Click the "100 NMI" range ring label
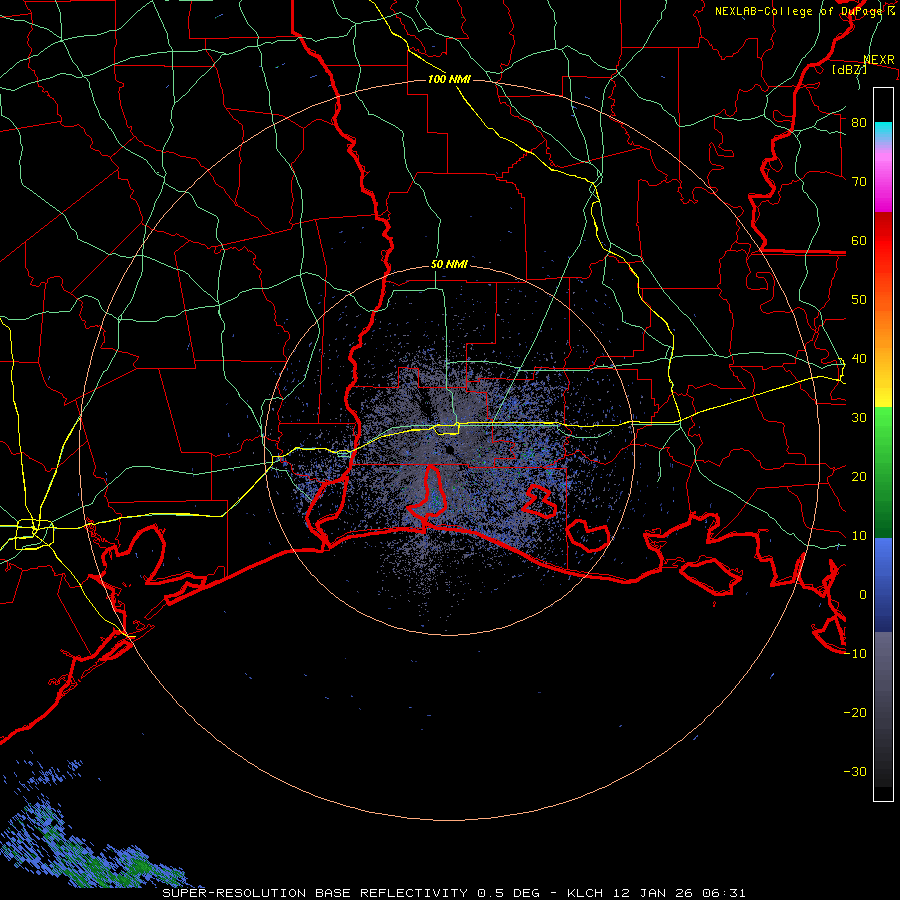 (449, 79)
